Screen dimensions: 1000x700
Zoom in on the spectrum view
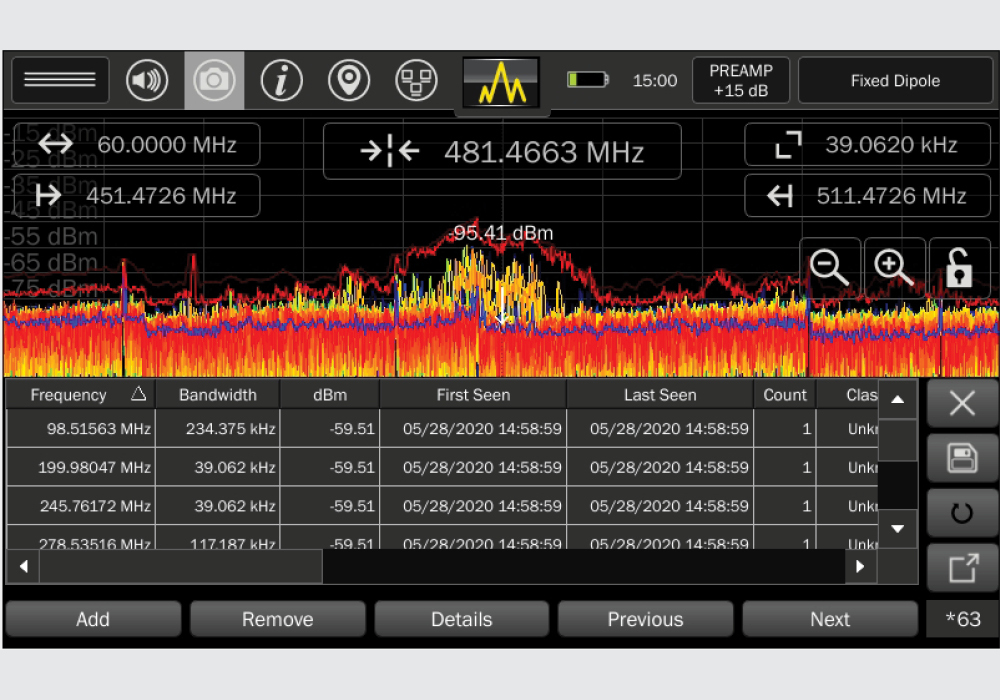tap(894, 267)
